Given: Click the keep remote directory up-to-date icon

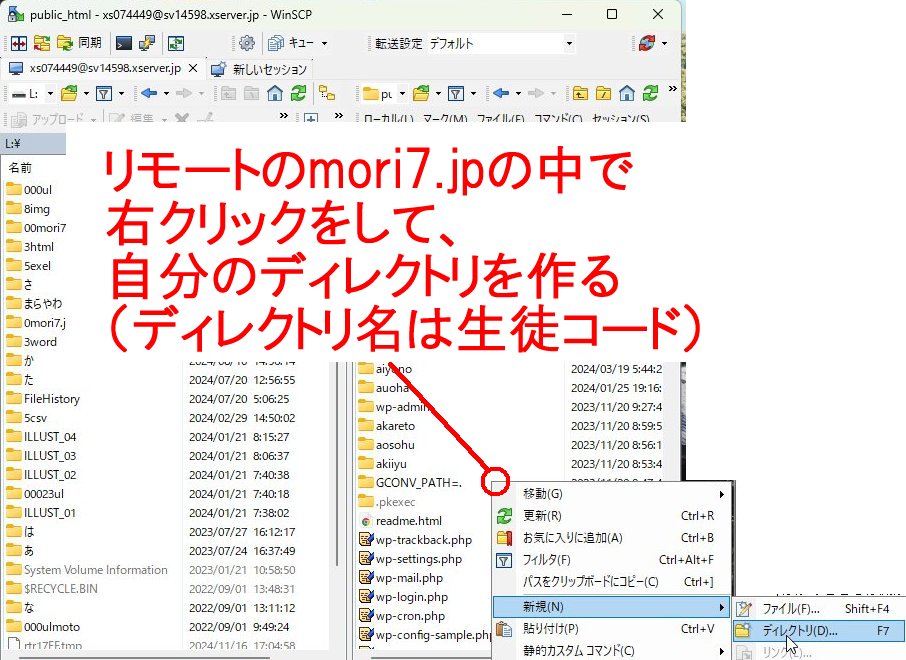Looking at the screenshot, I should (176, 43).
